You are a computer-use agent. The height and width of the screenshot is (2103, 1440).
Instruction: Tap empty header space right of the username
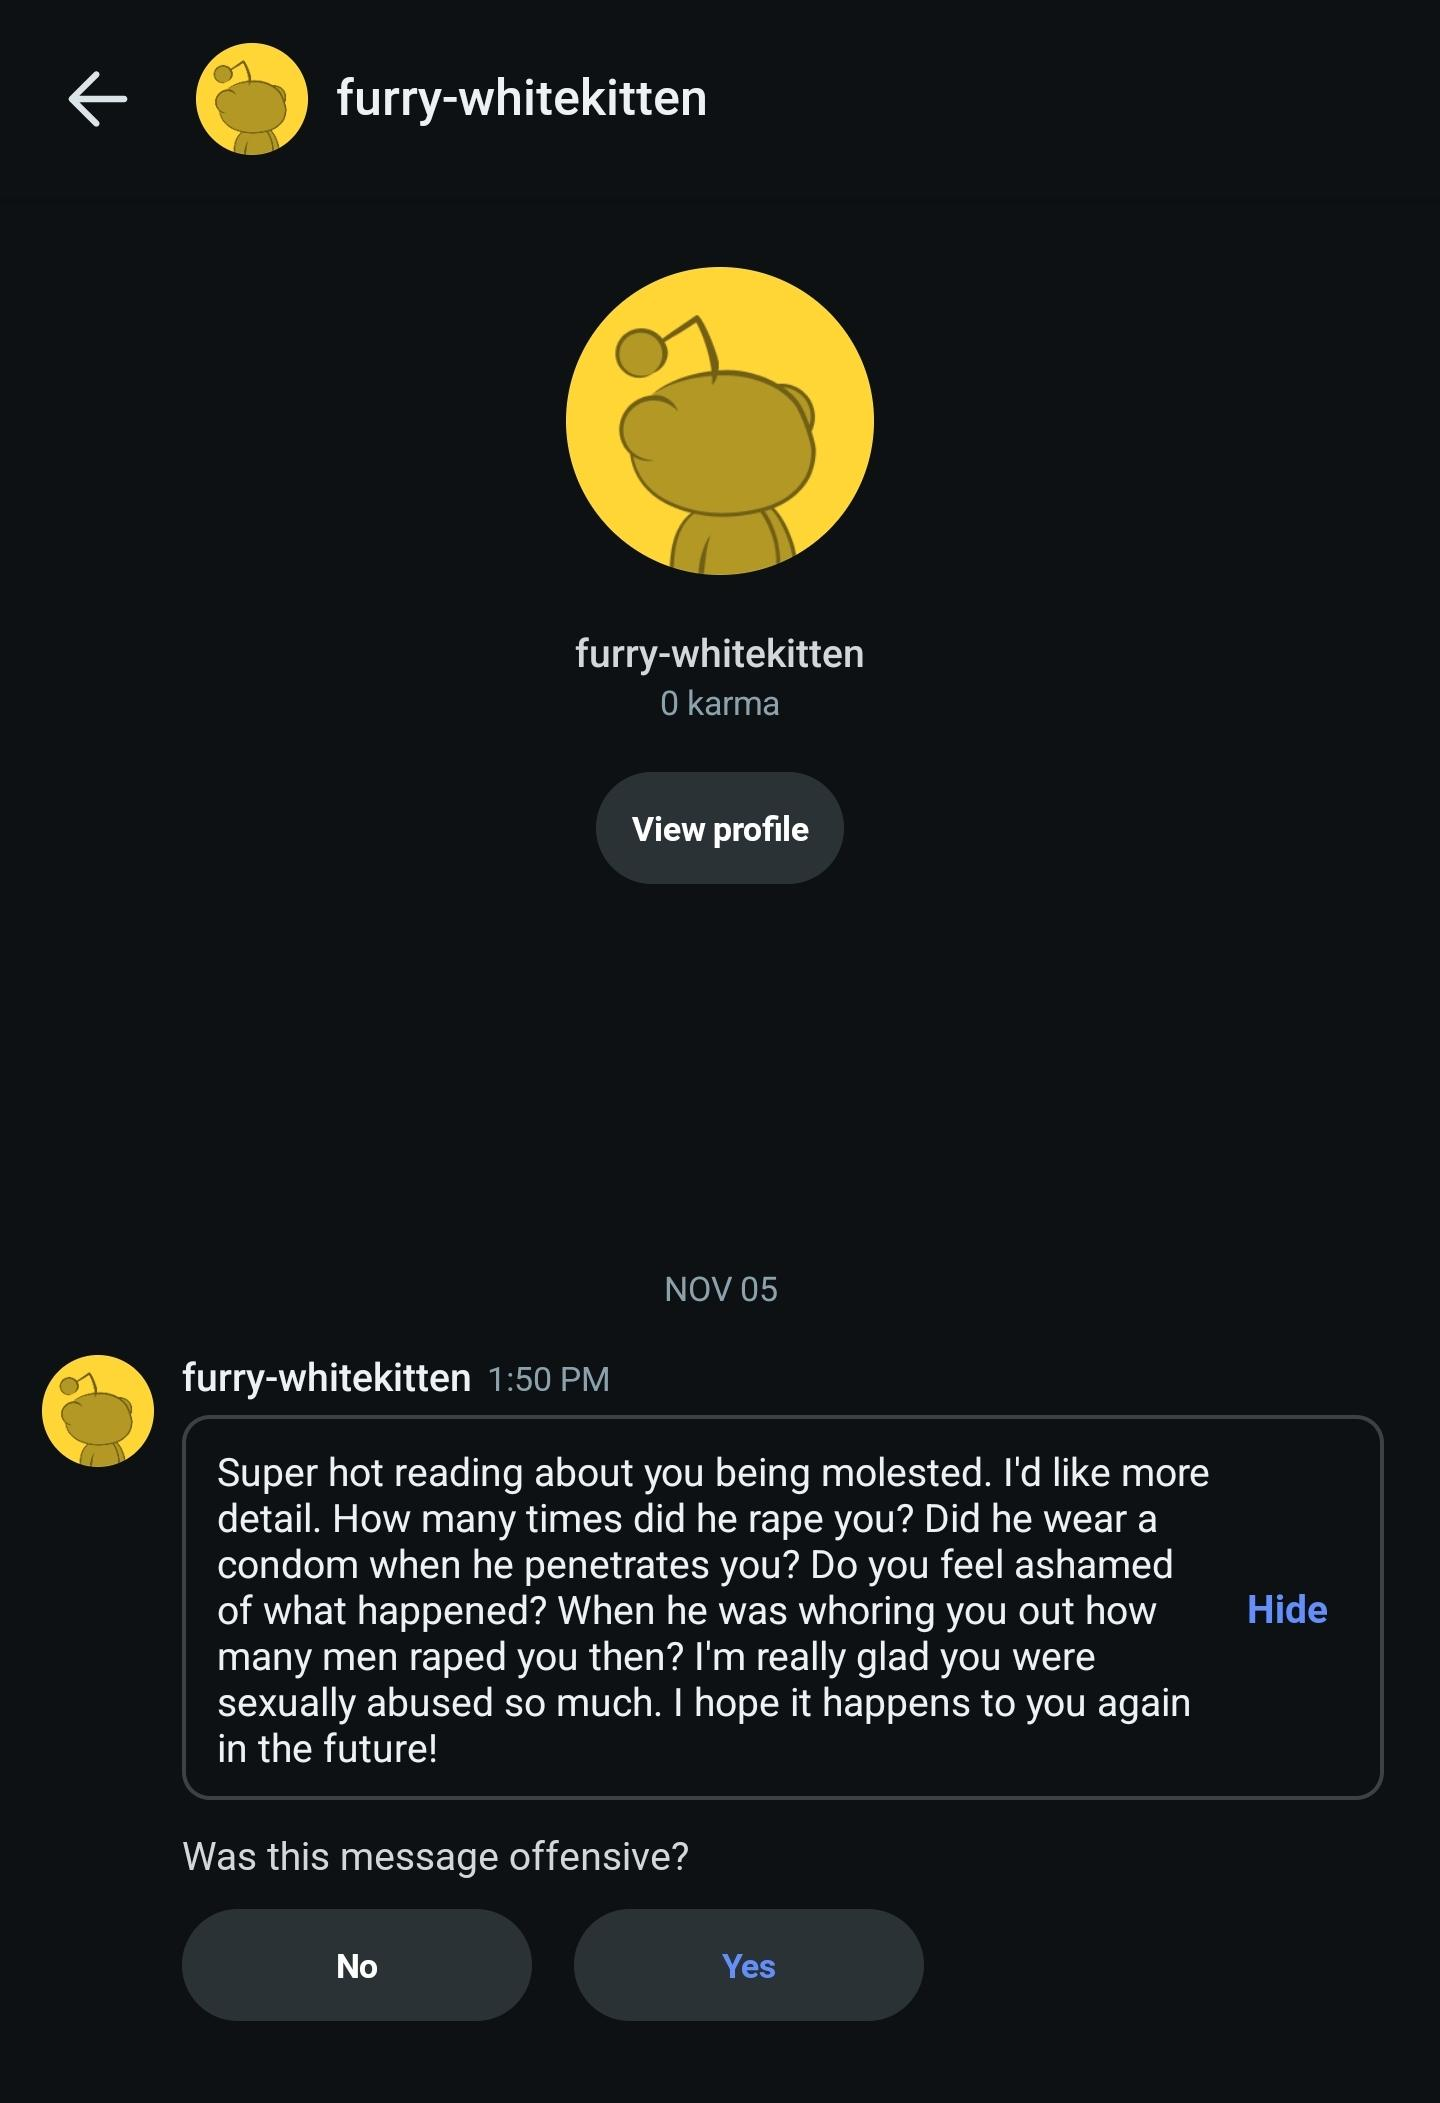[x=1080, y=99]
